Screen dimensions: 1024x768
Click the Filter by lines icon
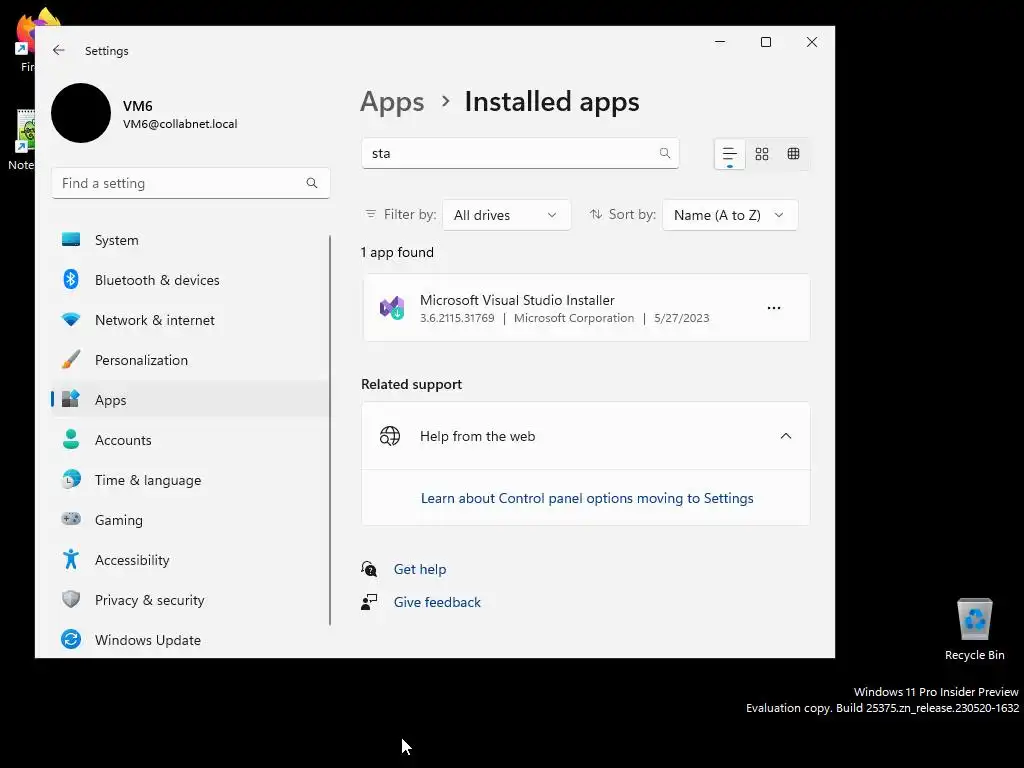(370, 214)
